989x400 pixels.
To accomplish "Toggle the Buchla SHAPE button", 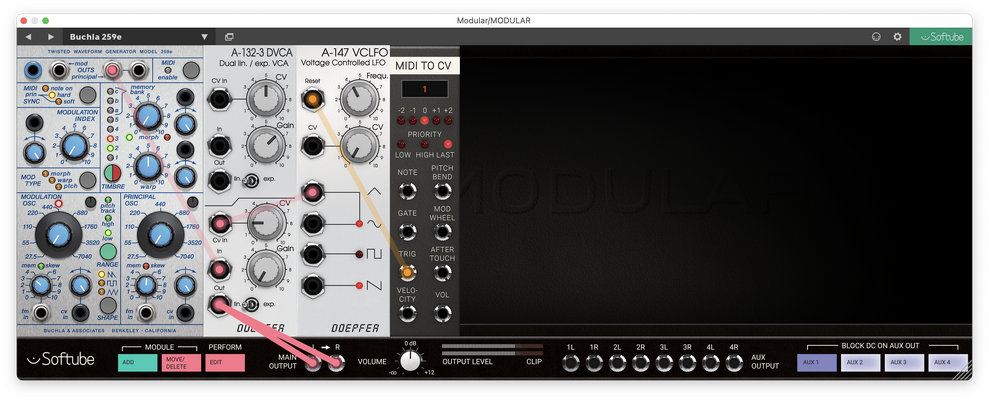I will pos(108,305).
